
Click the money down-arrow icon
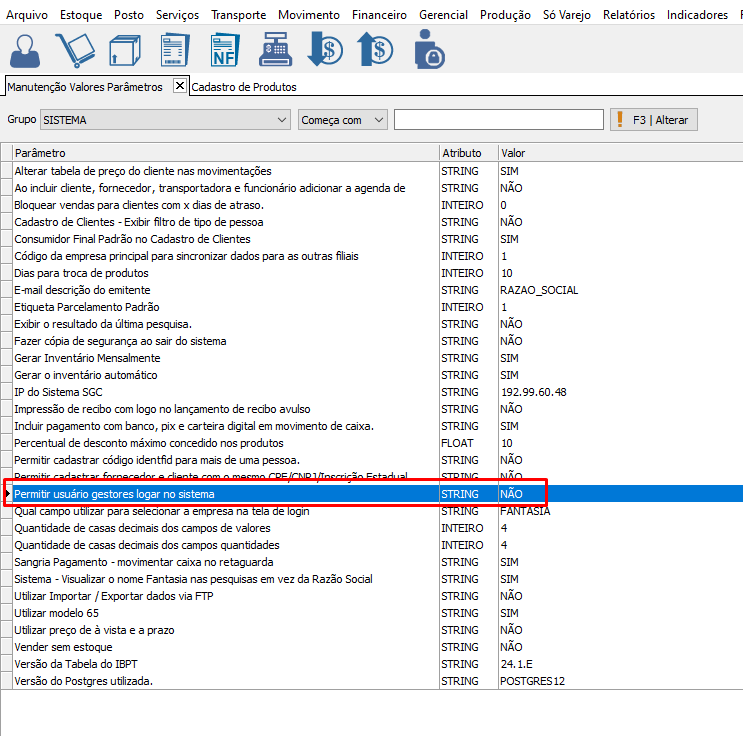point(324,49)
